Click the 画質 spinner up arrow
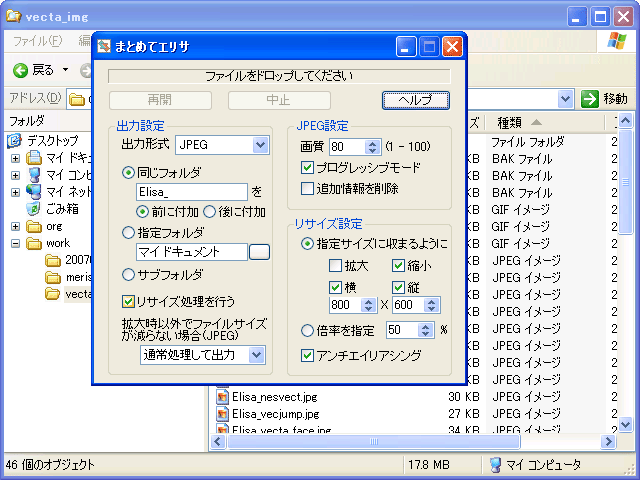The height and width of the screenshot is (480, 640). [x=372, y=142]
